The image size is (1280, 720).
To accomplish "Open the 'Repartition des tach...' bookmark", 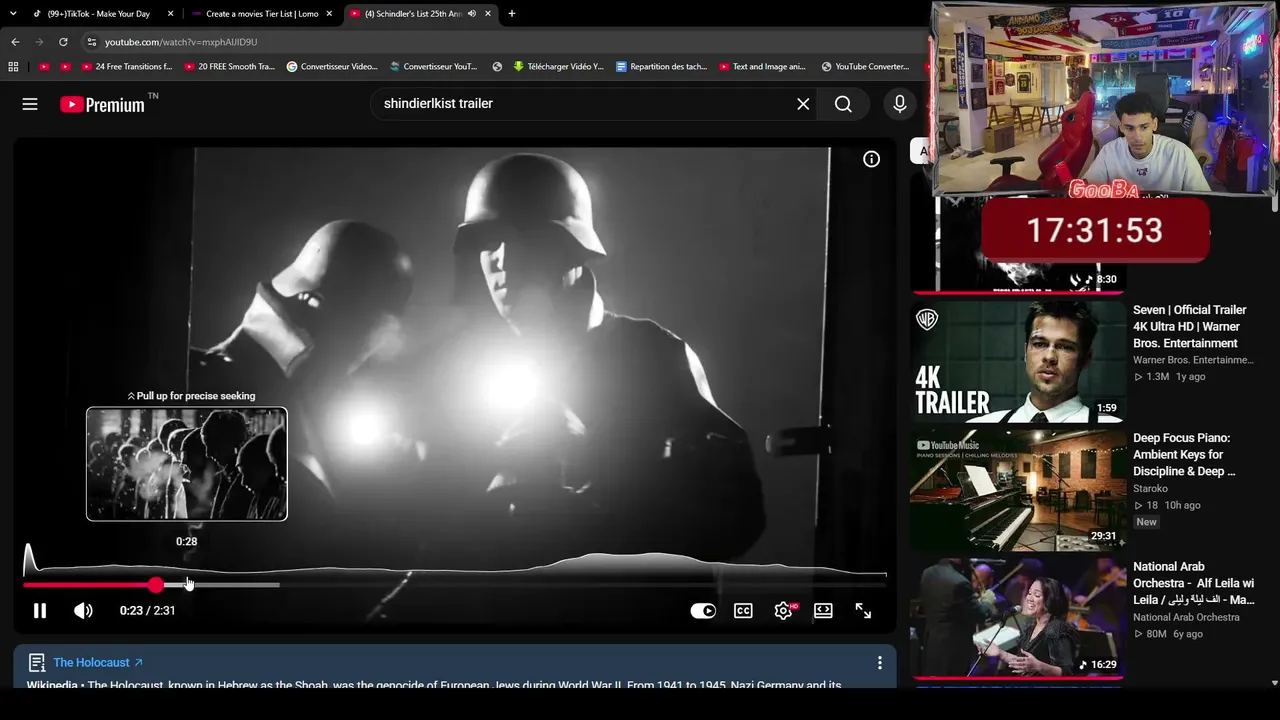I will pyautogui.click(x=661, y=67).
